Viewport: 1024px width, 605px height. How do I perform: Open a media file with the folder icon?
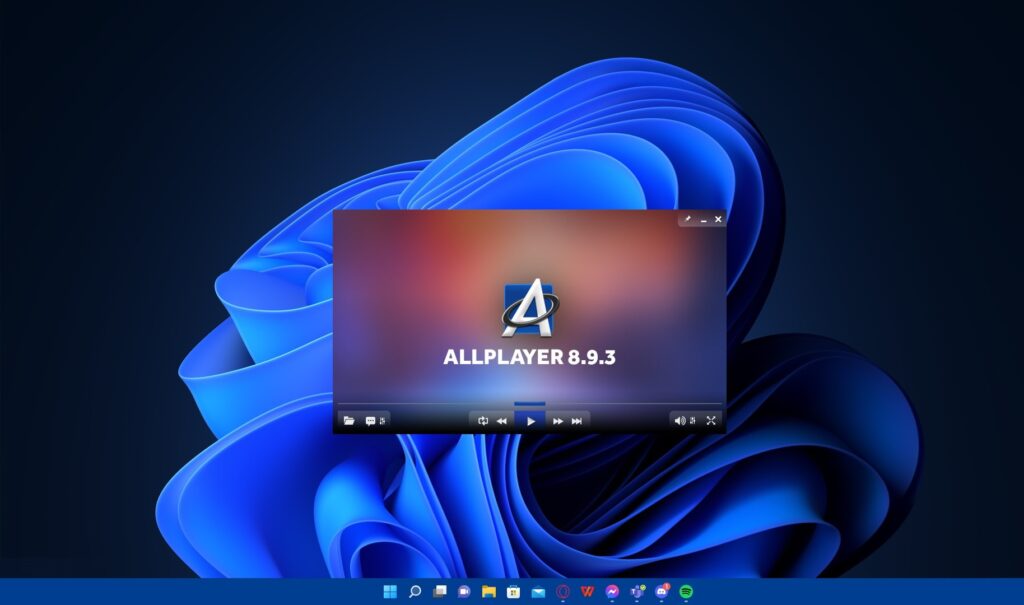coord(349,421)
